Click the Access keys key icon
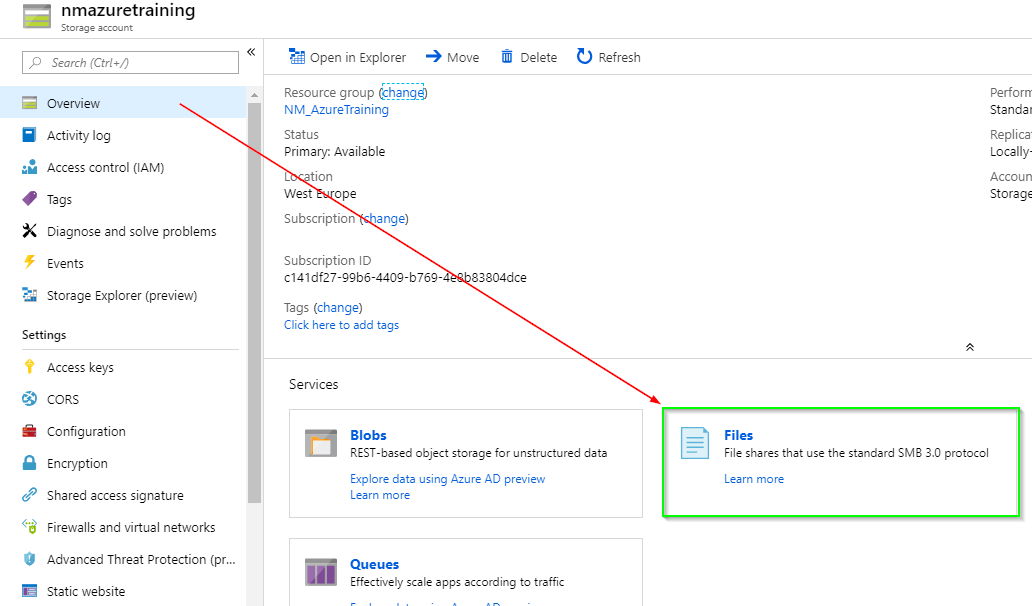This screenshot has height=606, width=1032. point(29,367)
